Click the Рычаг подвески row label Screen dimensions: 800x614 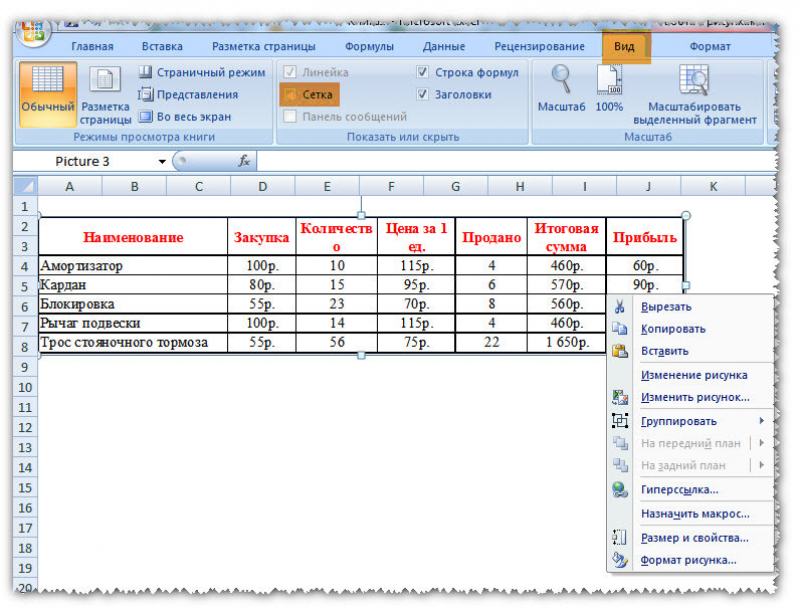point(90,323)
